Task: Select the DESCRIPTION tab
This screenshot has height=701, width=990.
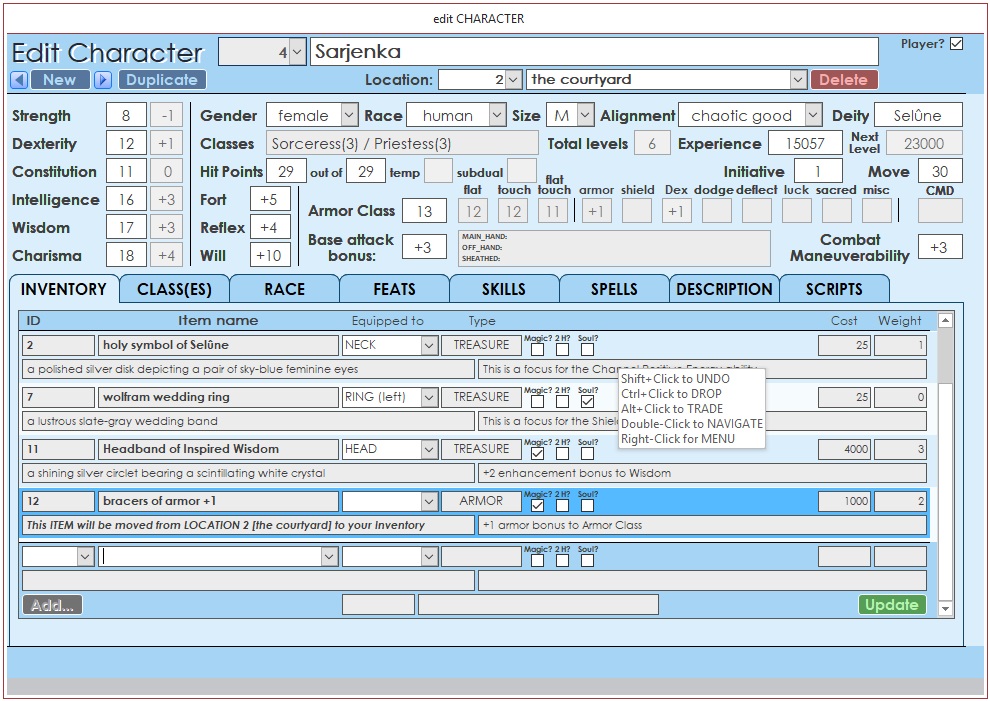Action: [724, 289]
